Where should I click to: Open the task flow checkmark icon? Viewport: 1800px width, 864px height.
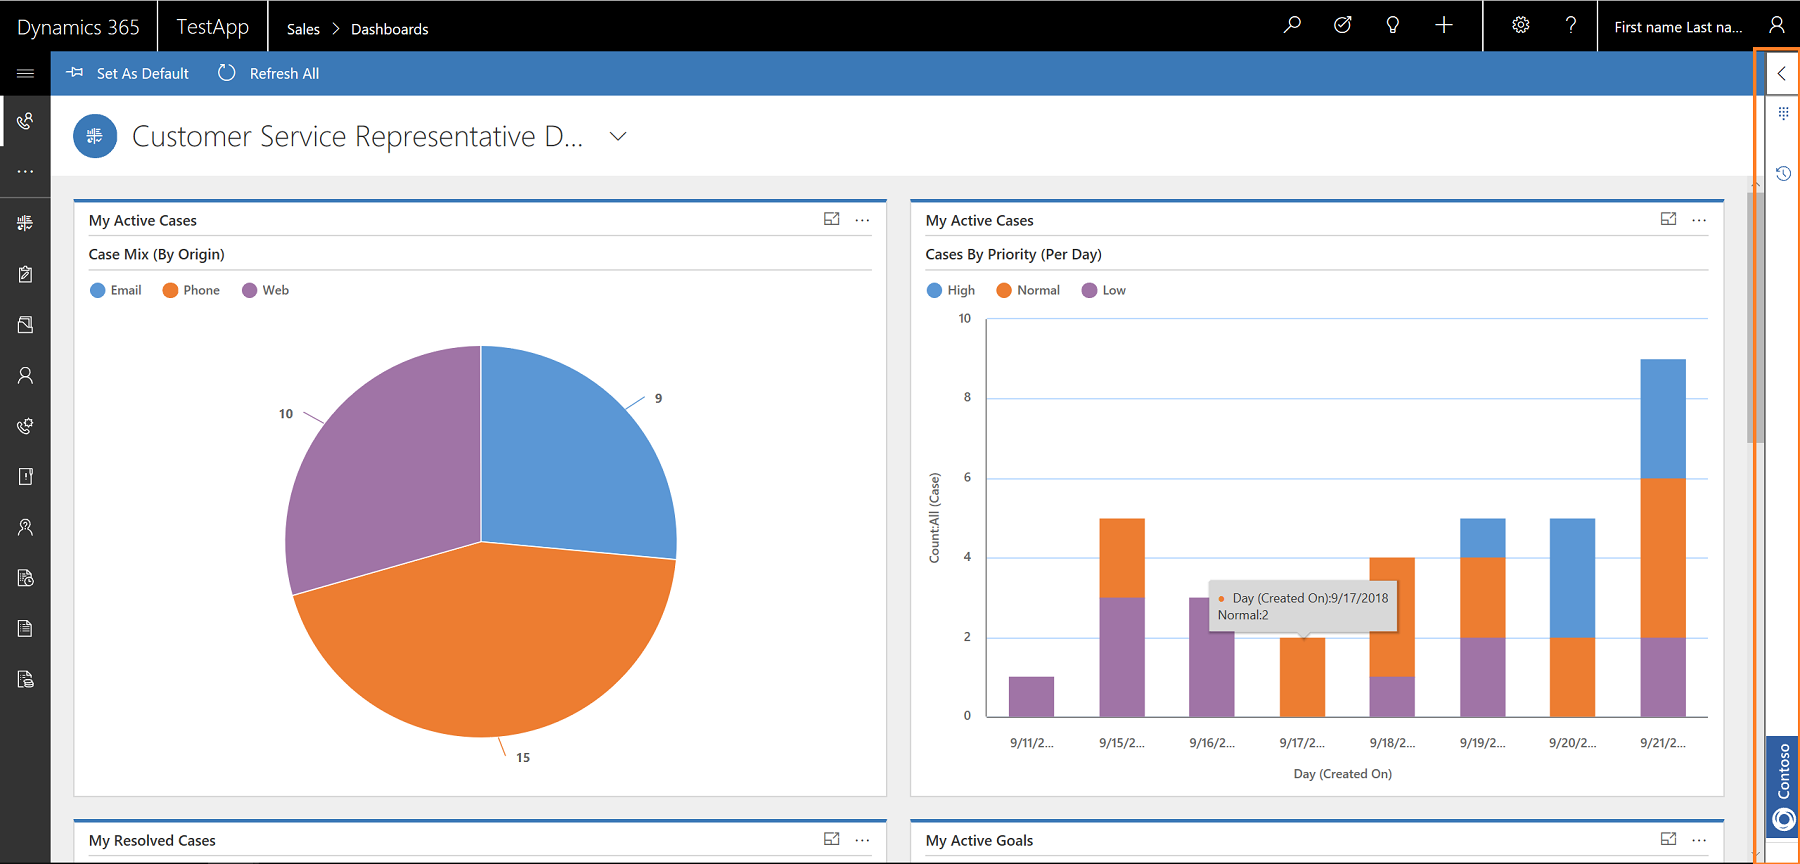[x=1342, y=25]
